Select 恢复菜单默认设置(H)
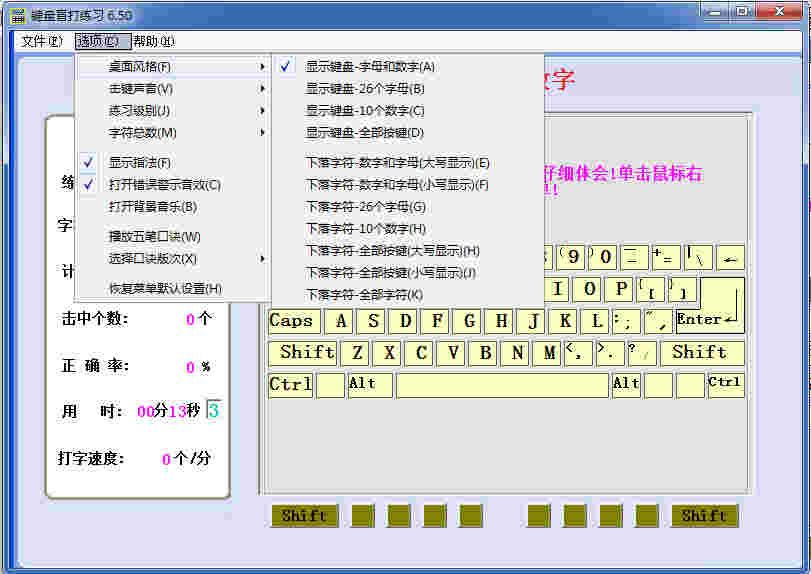811x574 pixels. (165, 289)
